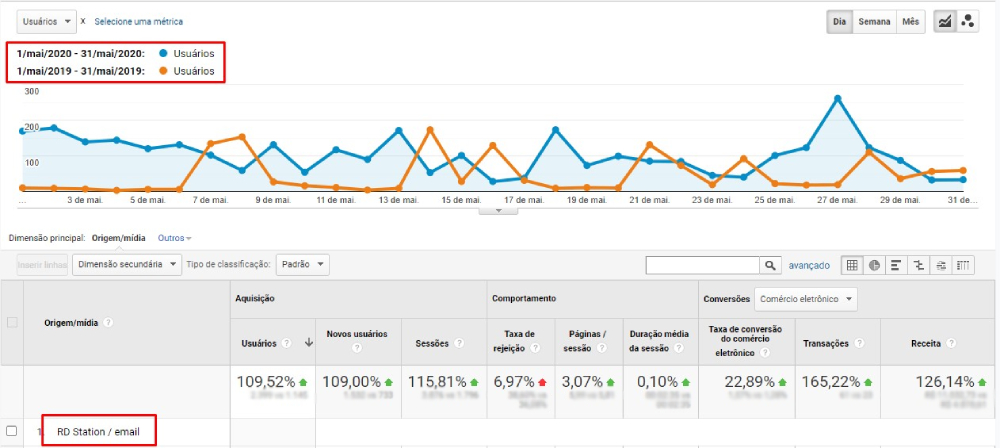The width and height of the screenshot is (1000, 448).
Task: Select the performance bar view icon
Action: (x=897, y=265)
